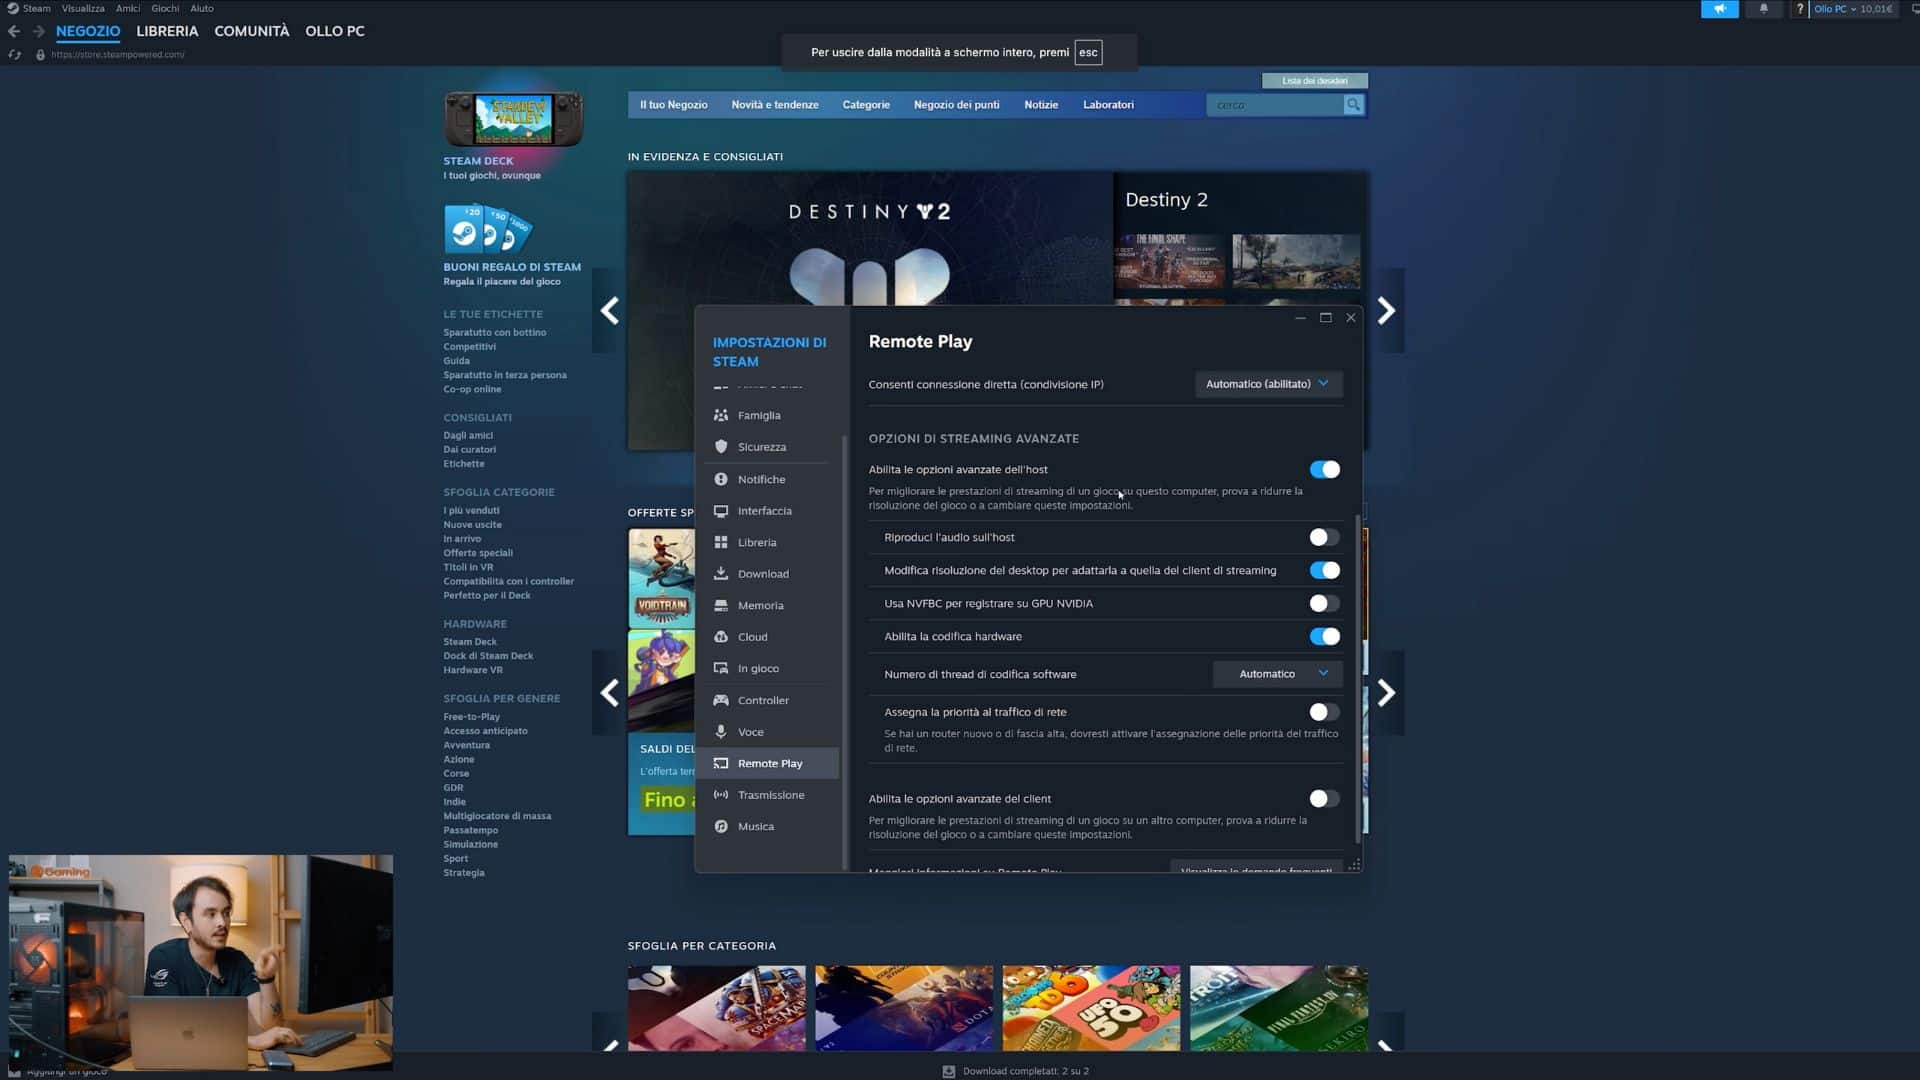Click the notification bell icon
The height and width of the screenshot is (1080, 1920).
tap(1764, 9)
